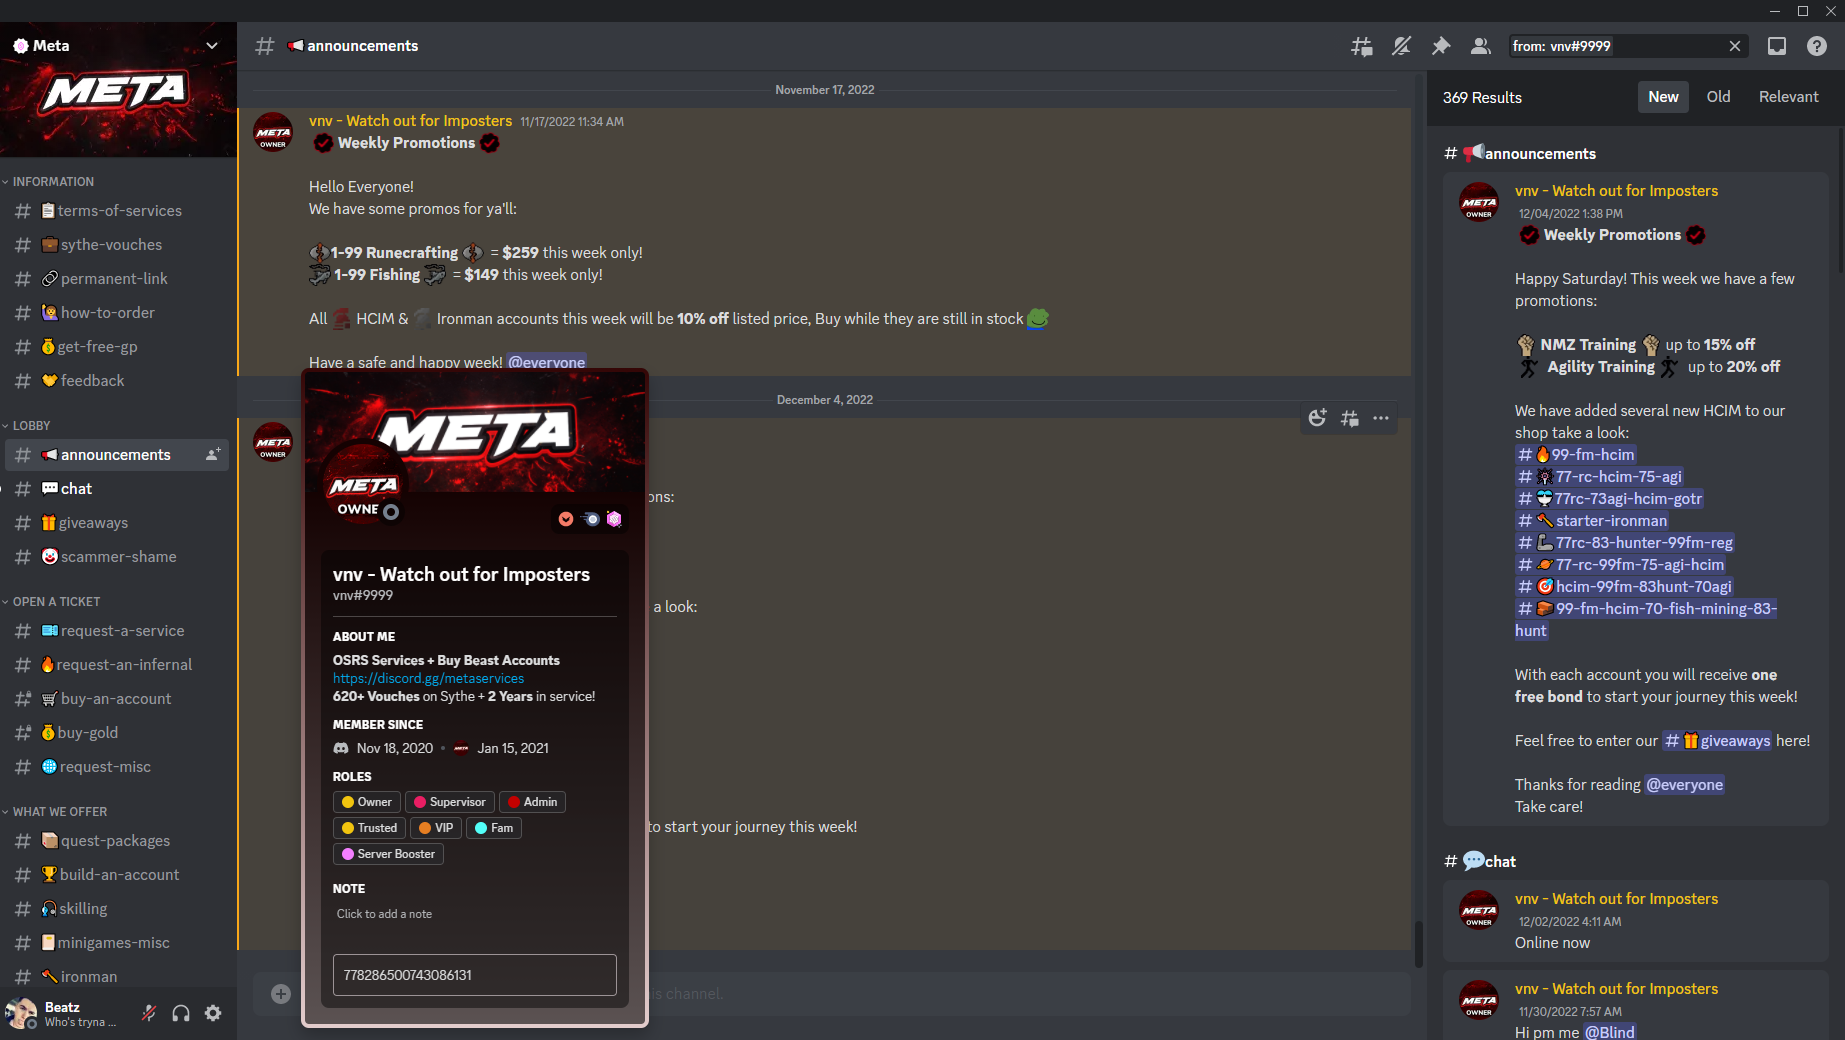
Task: Open the giveaways channel in sidebar
Action: pyautogui.click(x=118, y=523)
